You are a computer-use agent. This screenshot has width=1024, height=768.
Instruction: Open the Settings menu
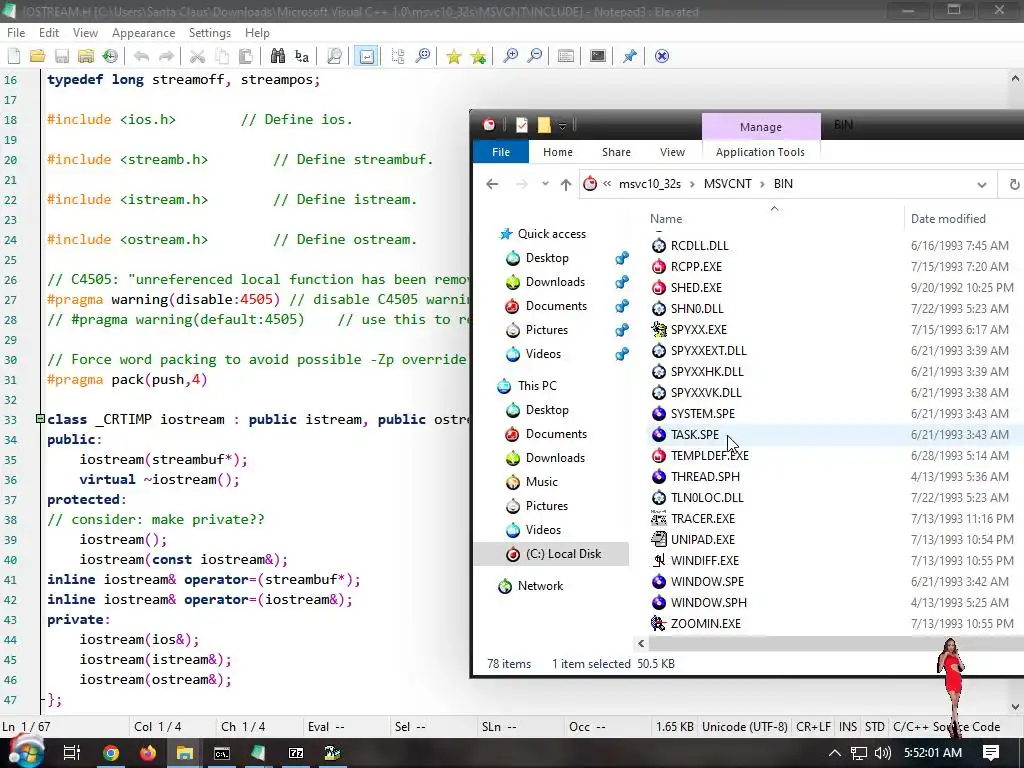pos(210,33)
